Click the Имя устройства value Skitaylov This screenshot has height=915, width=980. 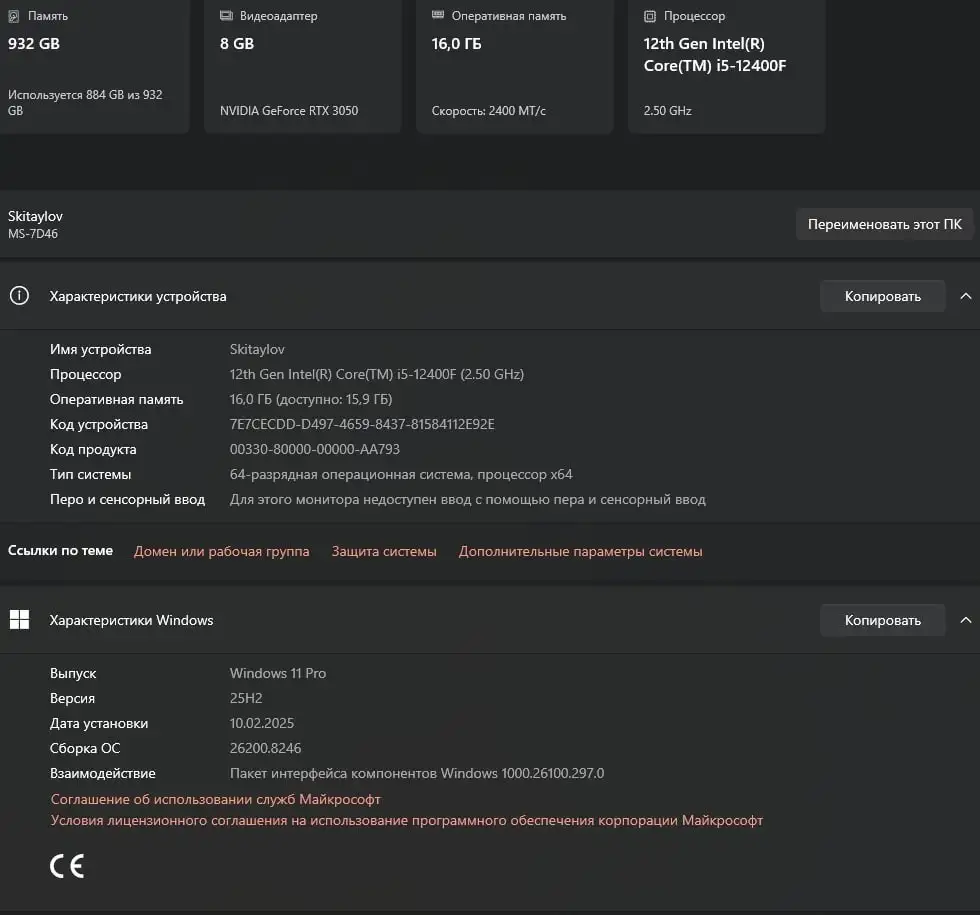[x=257, y=349]
